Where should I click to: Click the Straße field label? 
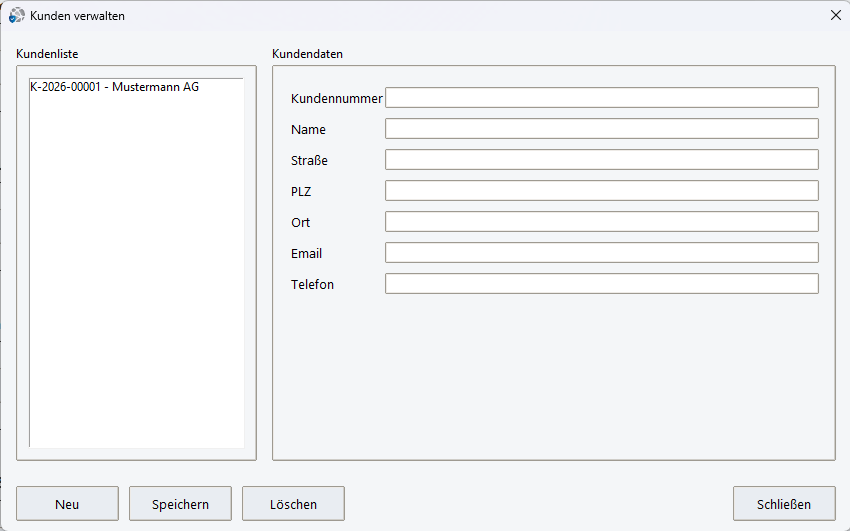309,160
